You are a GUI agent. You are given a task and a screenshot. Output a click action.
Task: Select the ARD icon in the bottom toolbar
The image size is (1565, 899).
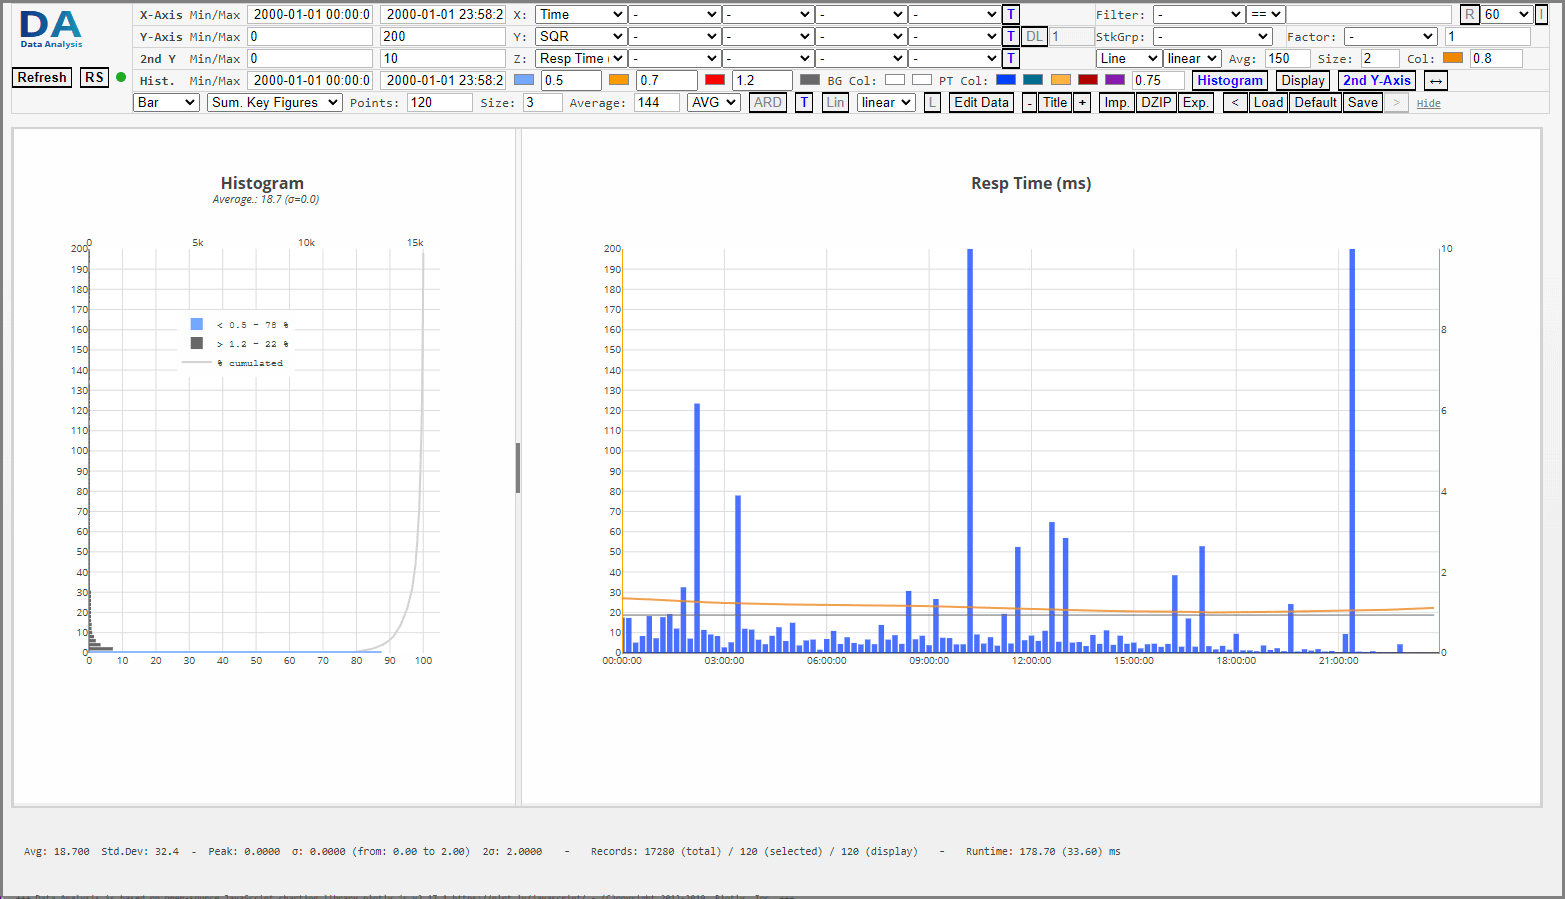(x=767, y=102)
